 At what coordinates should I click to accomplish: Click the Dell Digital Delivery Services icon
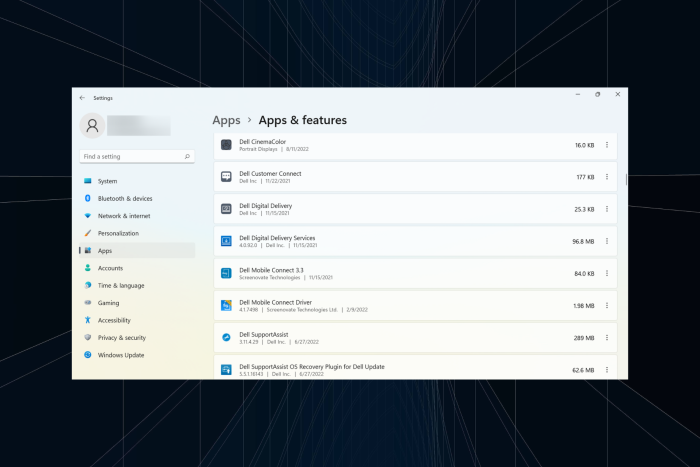point(226,241)
